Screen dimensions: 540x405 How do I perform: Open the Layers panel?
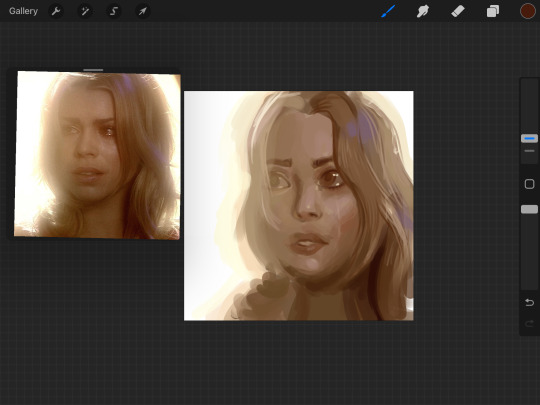493,11
